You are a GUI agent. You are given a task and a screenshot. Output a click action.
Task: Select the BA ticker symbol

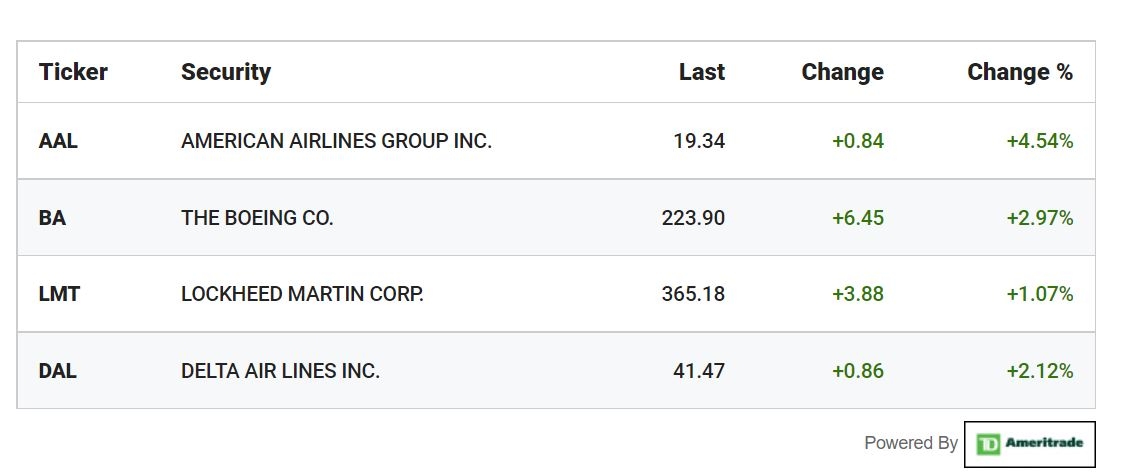pos(52,218)
